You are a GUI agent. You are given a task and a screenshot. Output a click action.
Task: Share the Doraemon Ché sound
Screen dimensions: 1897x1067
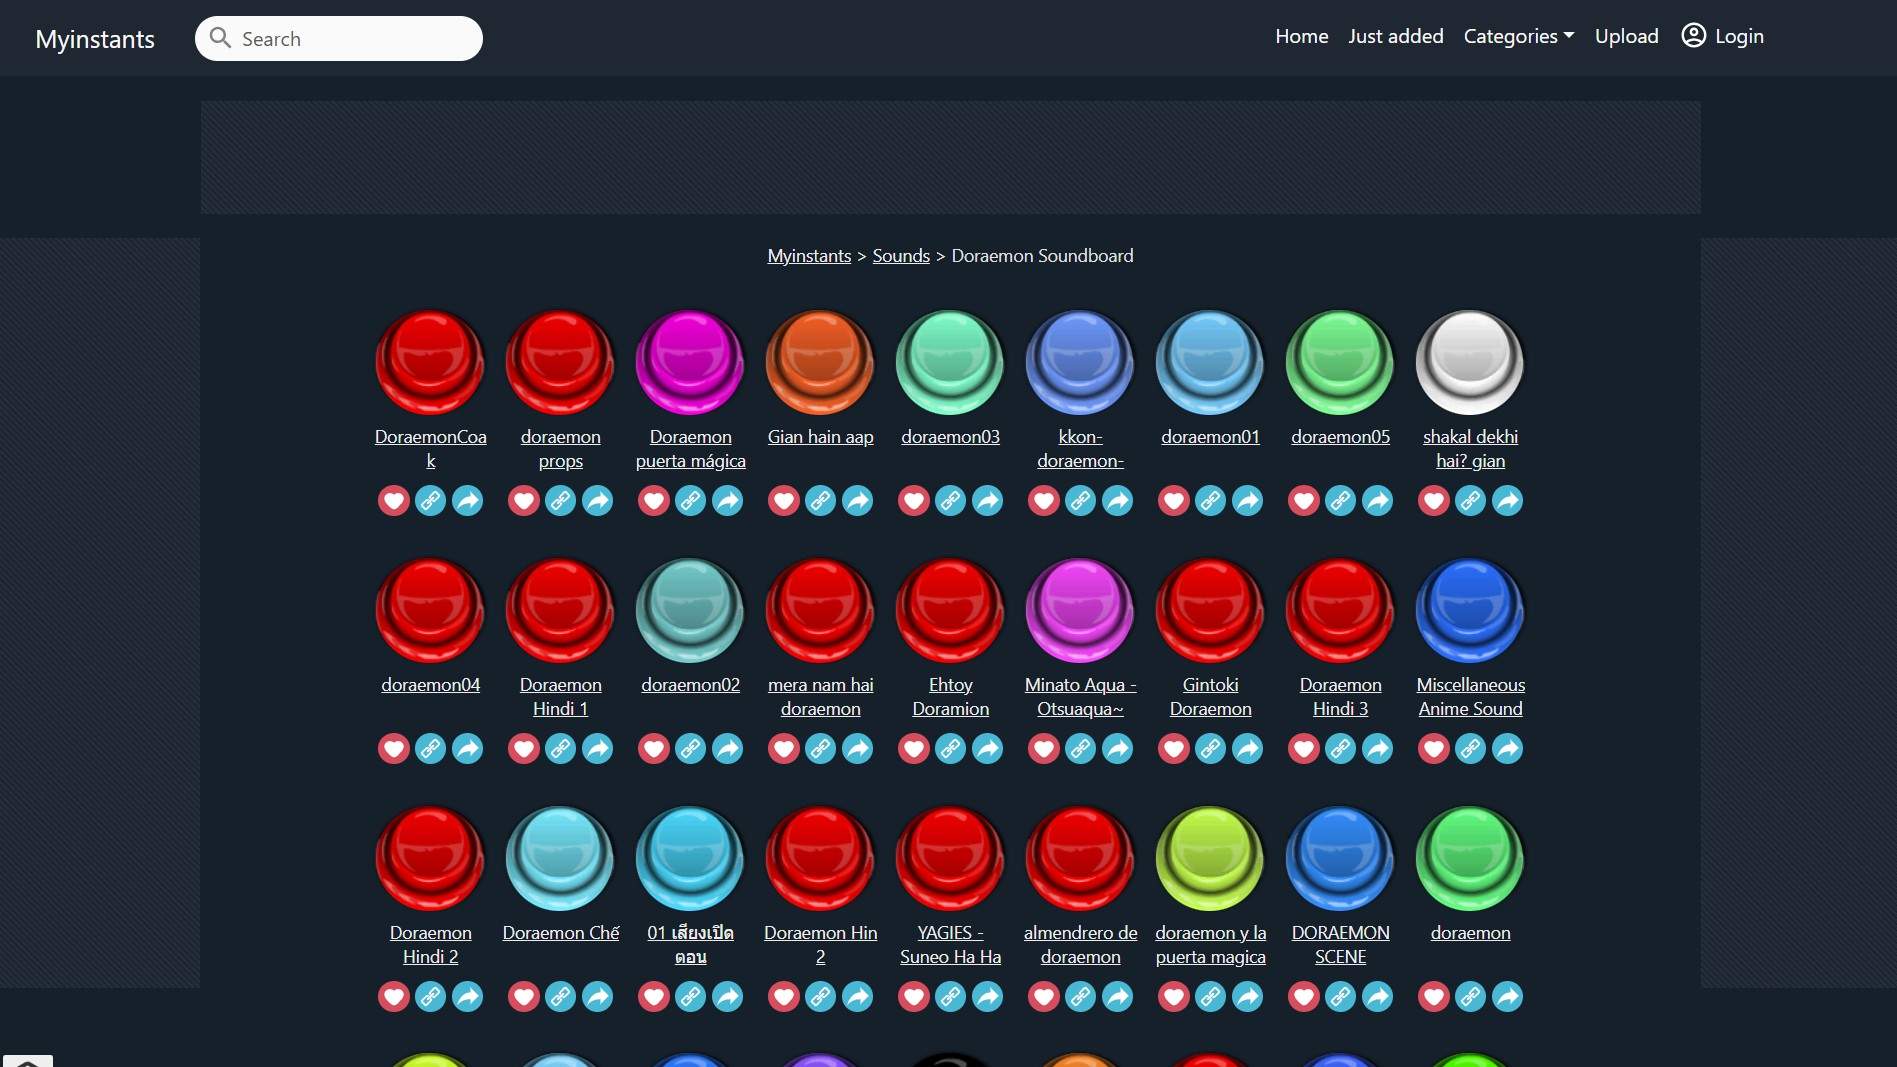597,996
